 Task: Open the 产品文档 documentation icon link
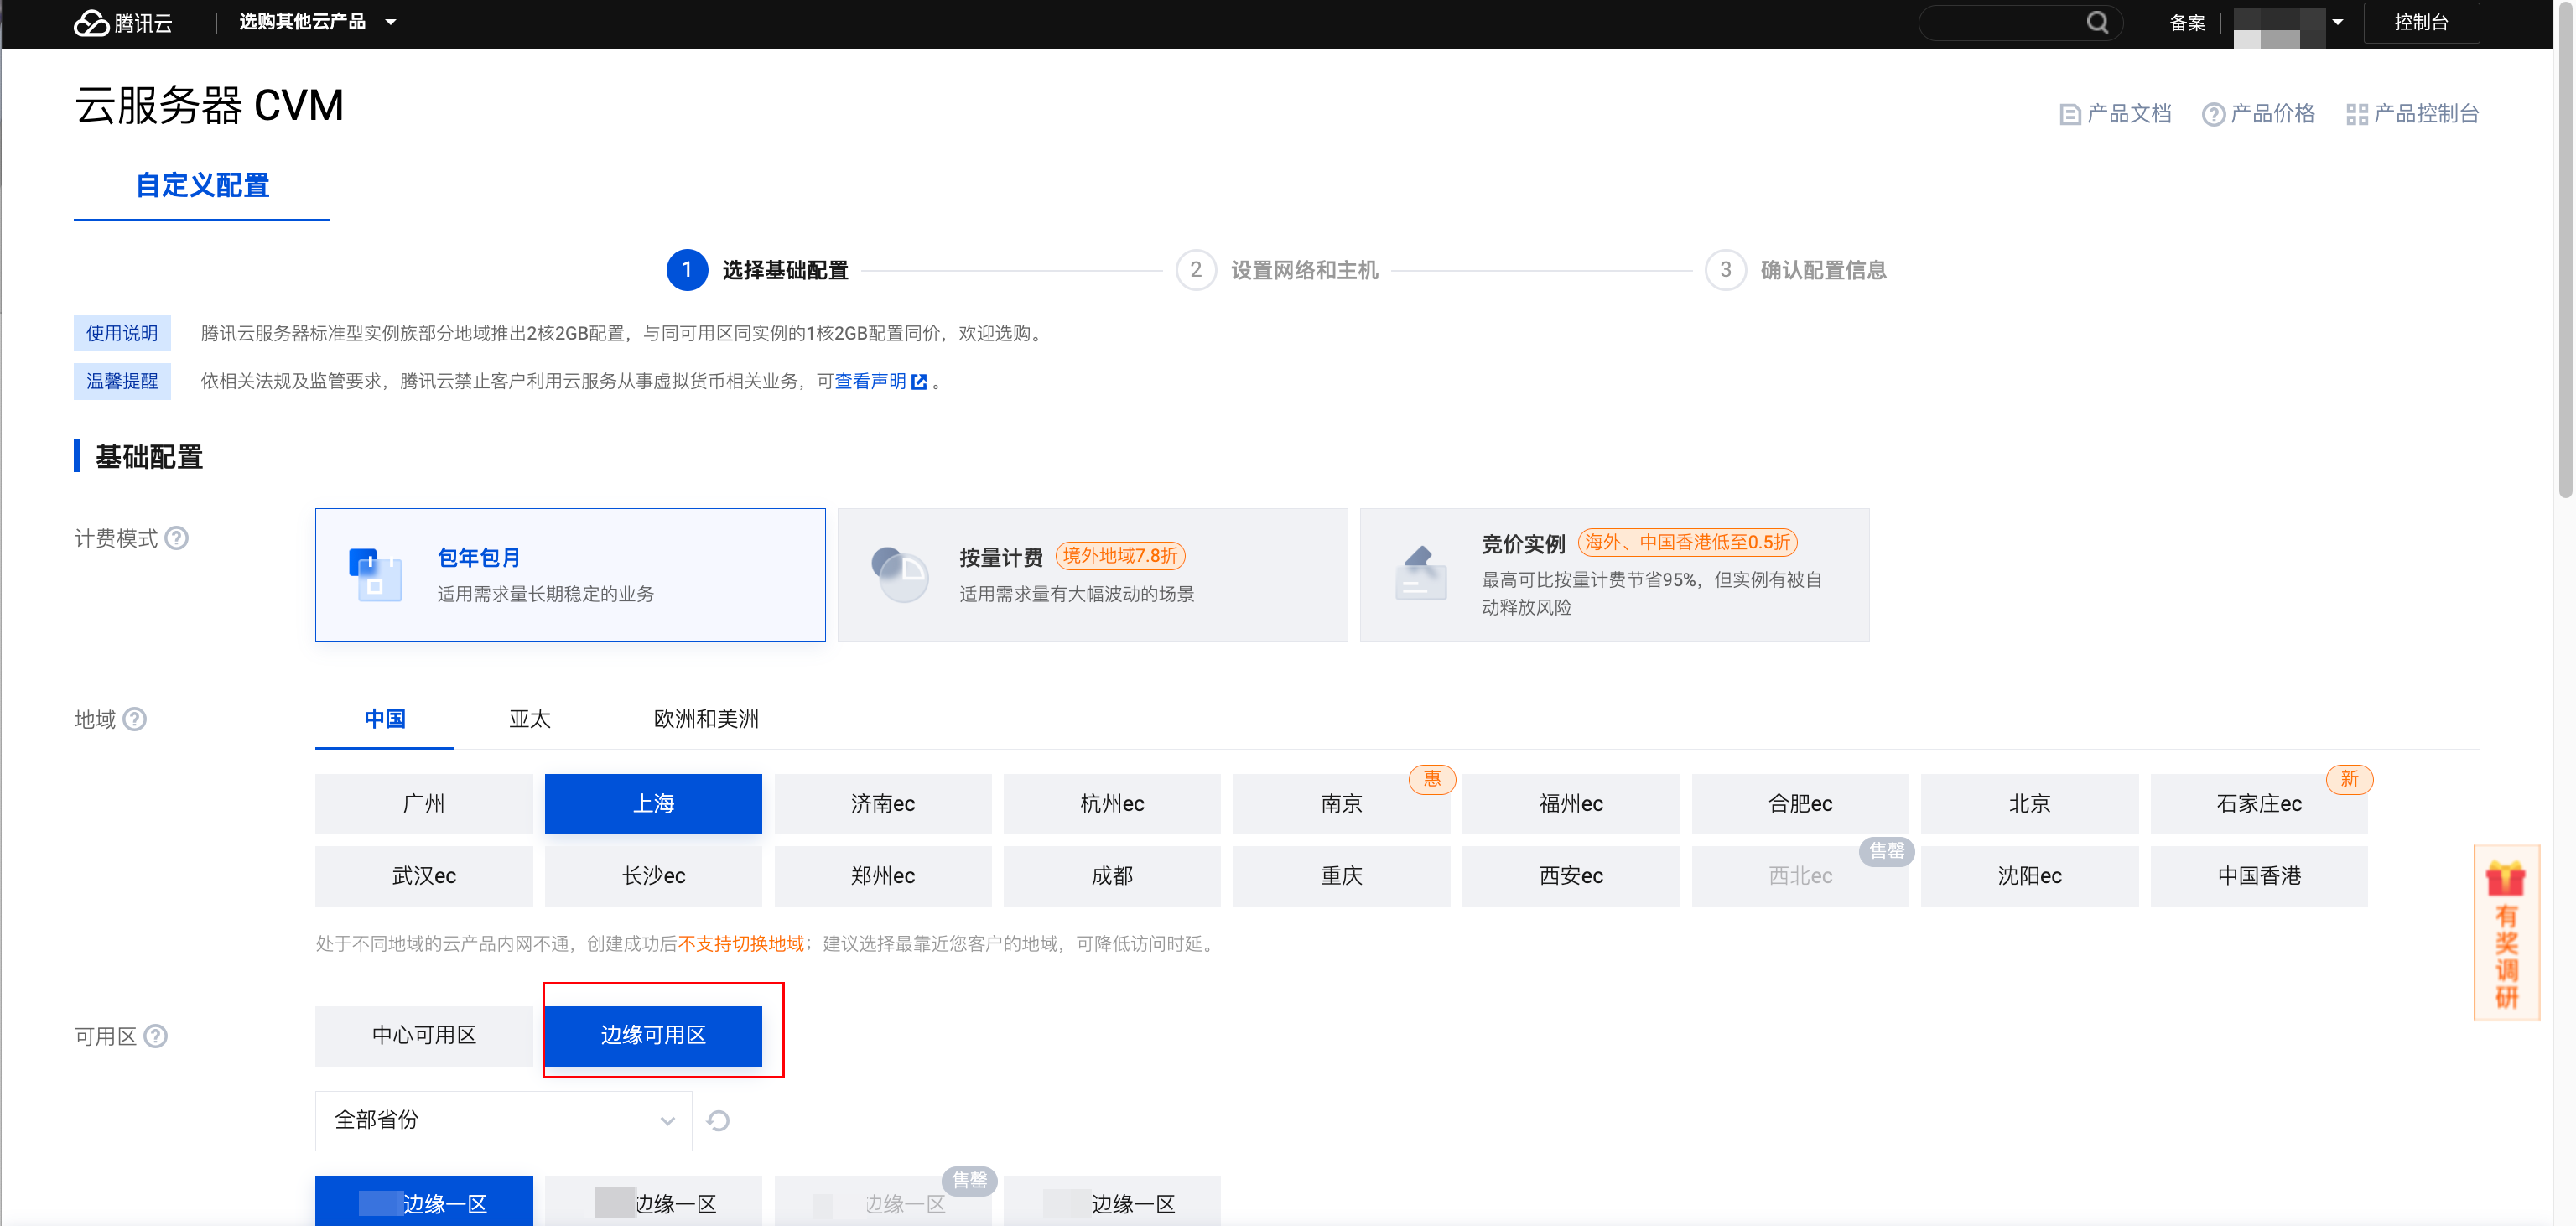[2070, 114]
